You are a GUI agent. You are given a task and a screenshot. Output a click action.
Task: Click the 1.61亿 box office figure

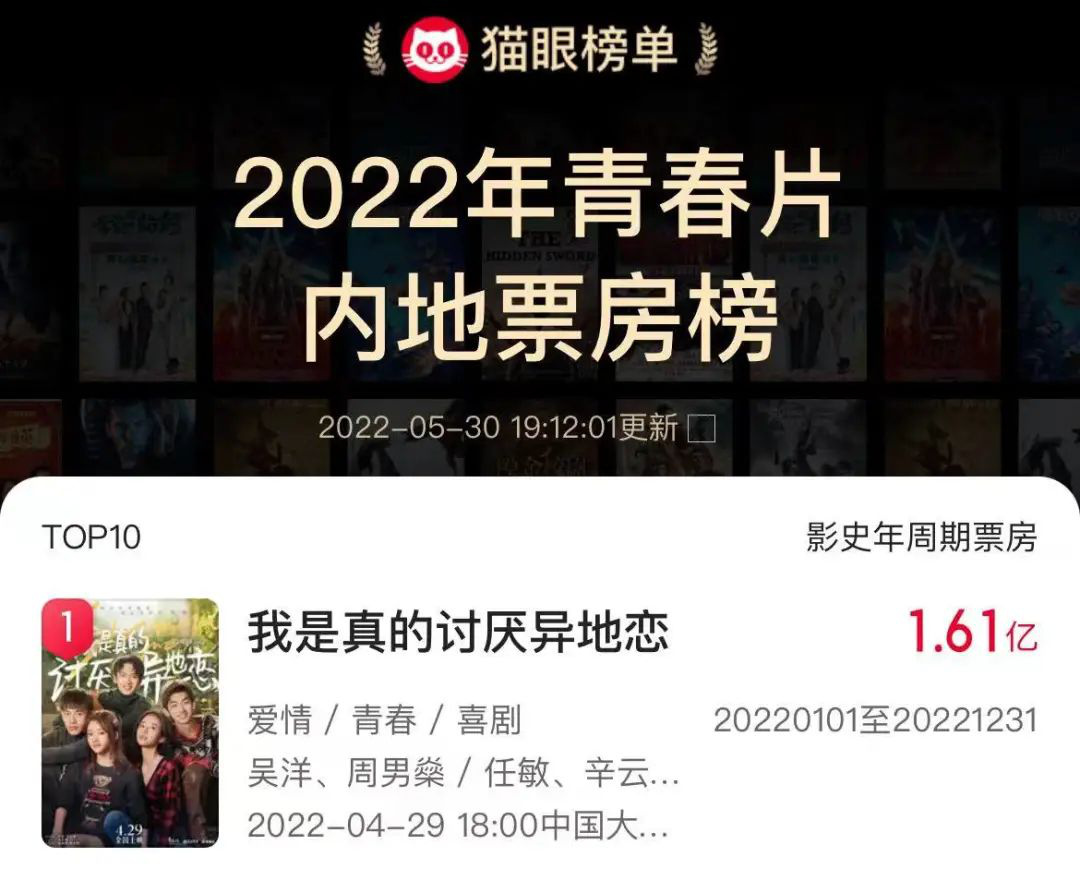973,631
